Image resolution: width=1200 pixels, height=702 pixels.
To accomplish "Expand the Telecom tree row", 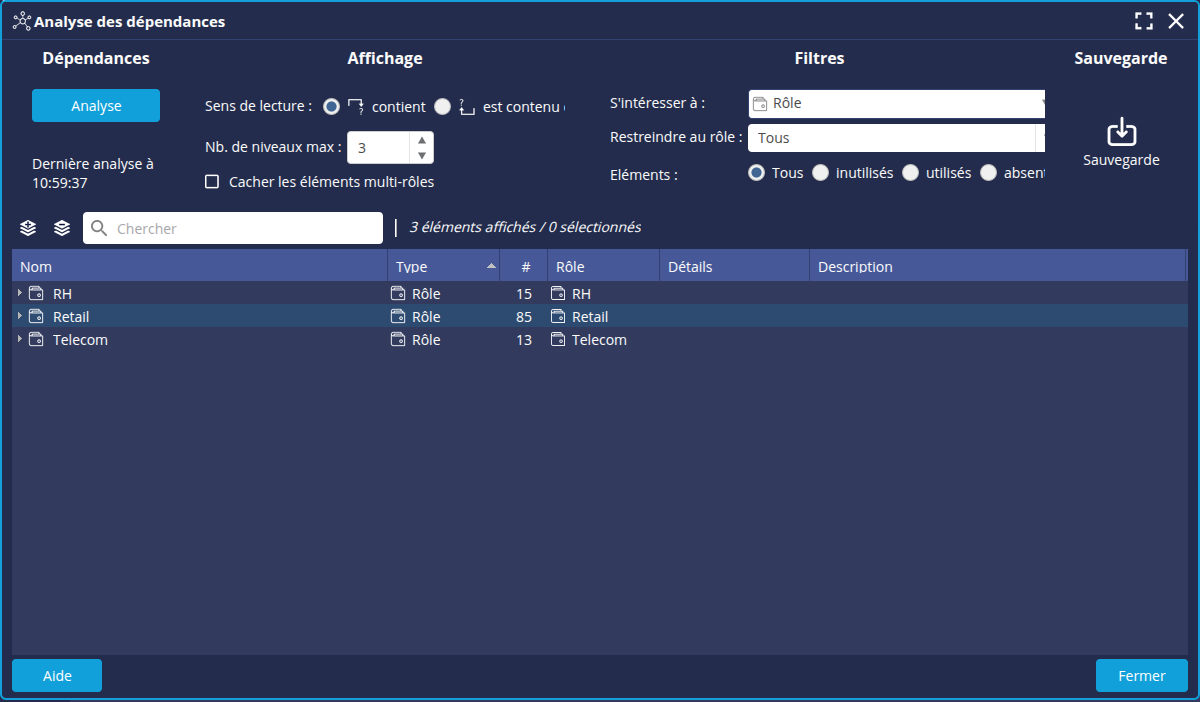I will tap(20, 339).
